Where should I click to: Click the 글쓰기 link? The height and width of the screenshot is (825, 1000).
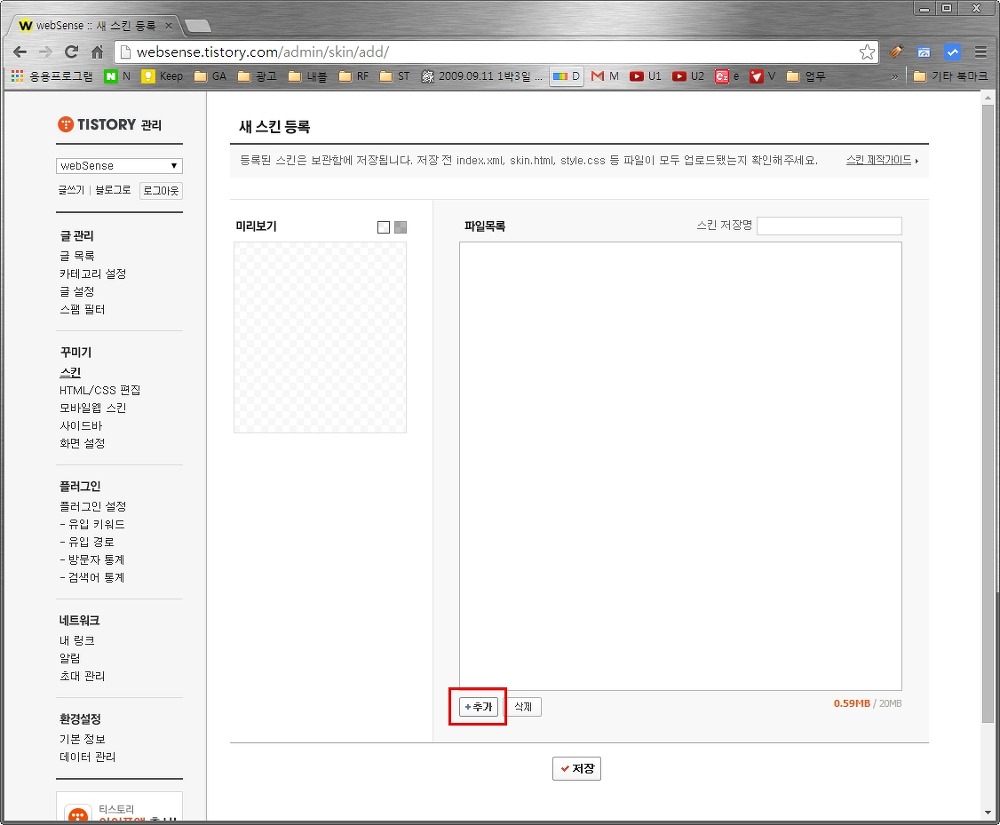coord(71,190)
